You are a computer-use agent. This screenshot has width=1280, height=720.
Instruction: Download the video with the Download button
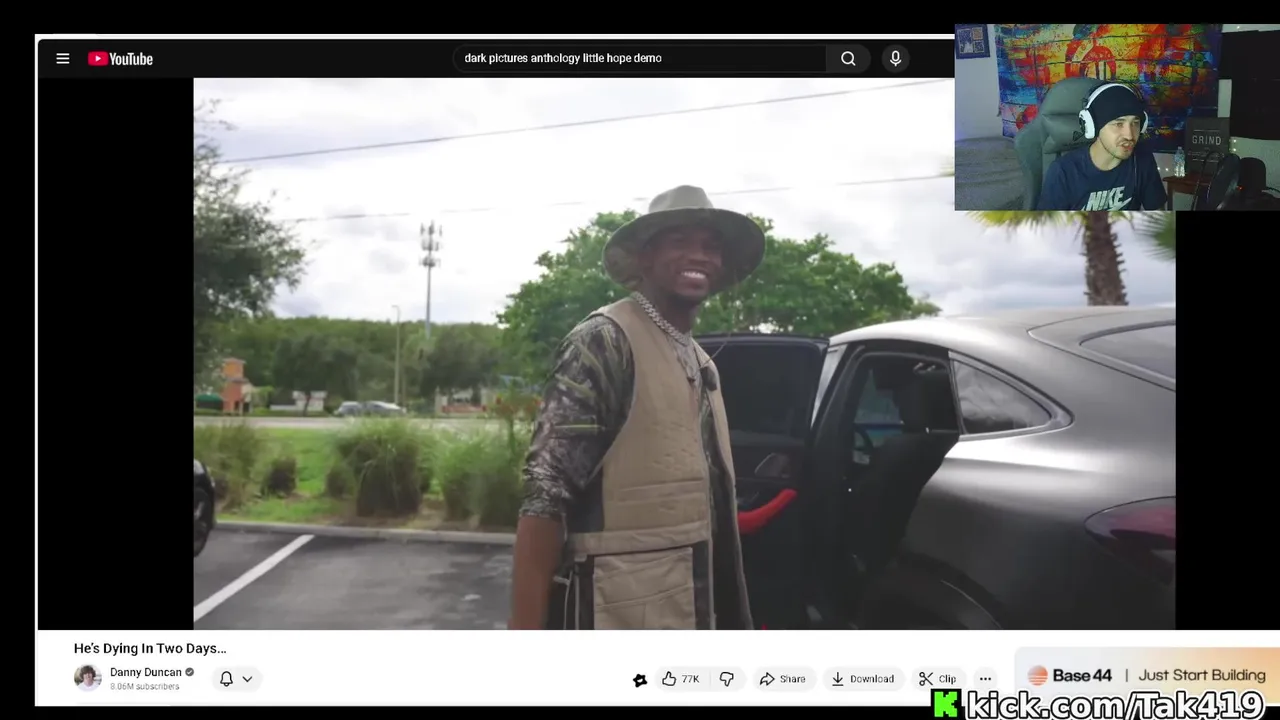click(x=863, y=679)
